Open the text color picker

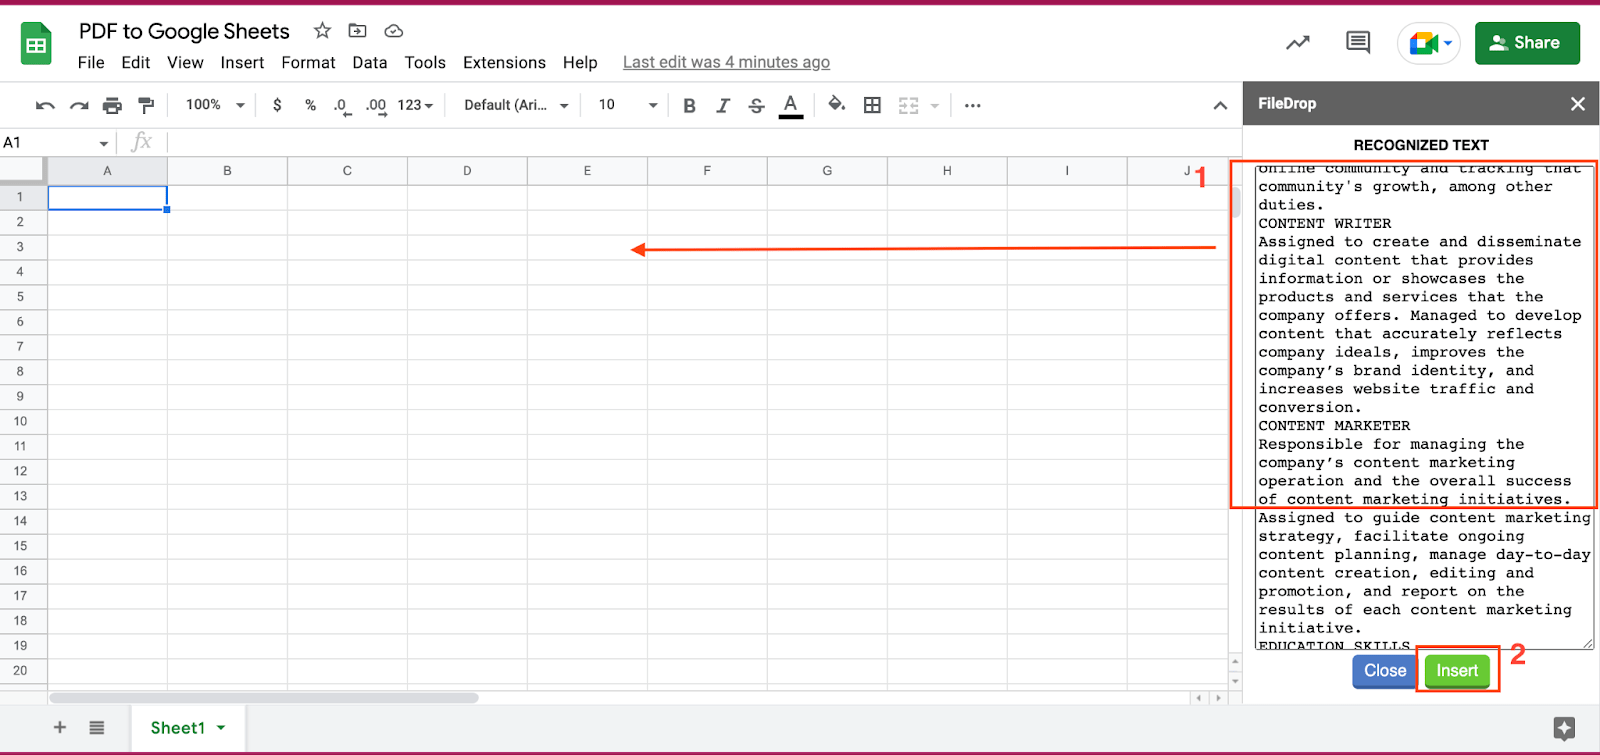tap(791, 105)
